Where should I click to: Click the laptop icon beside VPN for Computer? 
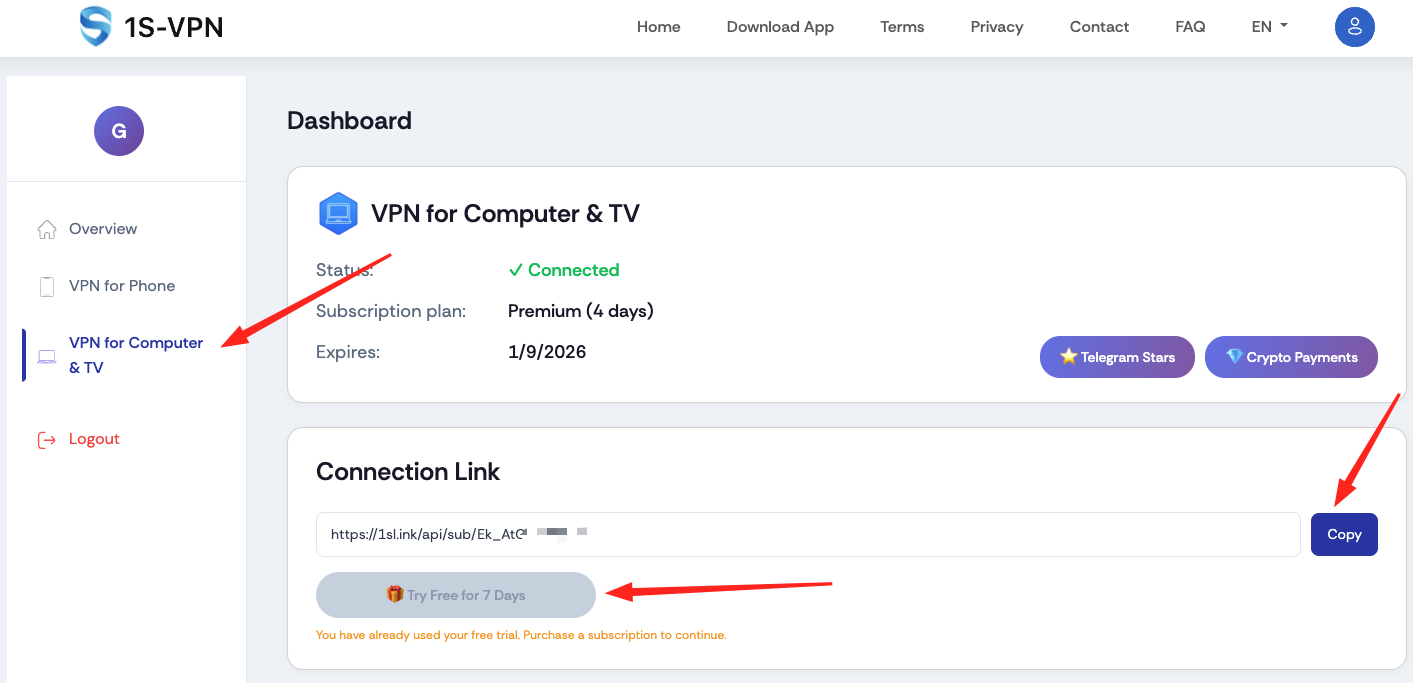(46, 355)
